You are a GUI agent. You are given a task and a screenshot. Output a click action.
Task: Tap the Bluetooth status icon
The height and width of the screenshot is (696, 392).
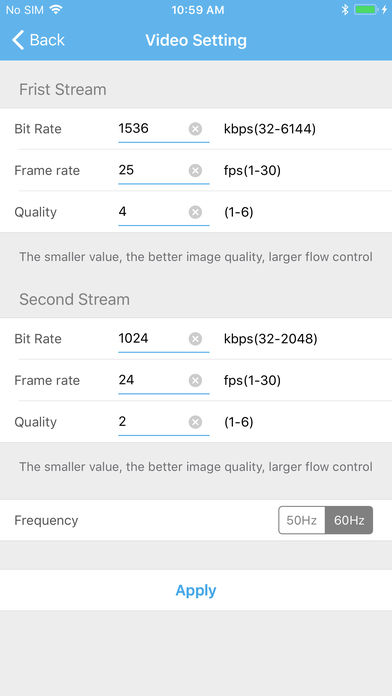point(344,10)
